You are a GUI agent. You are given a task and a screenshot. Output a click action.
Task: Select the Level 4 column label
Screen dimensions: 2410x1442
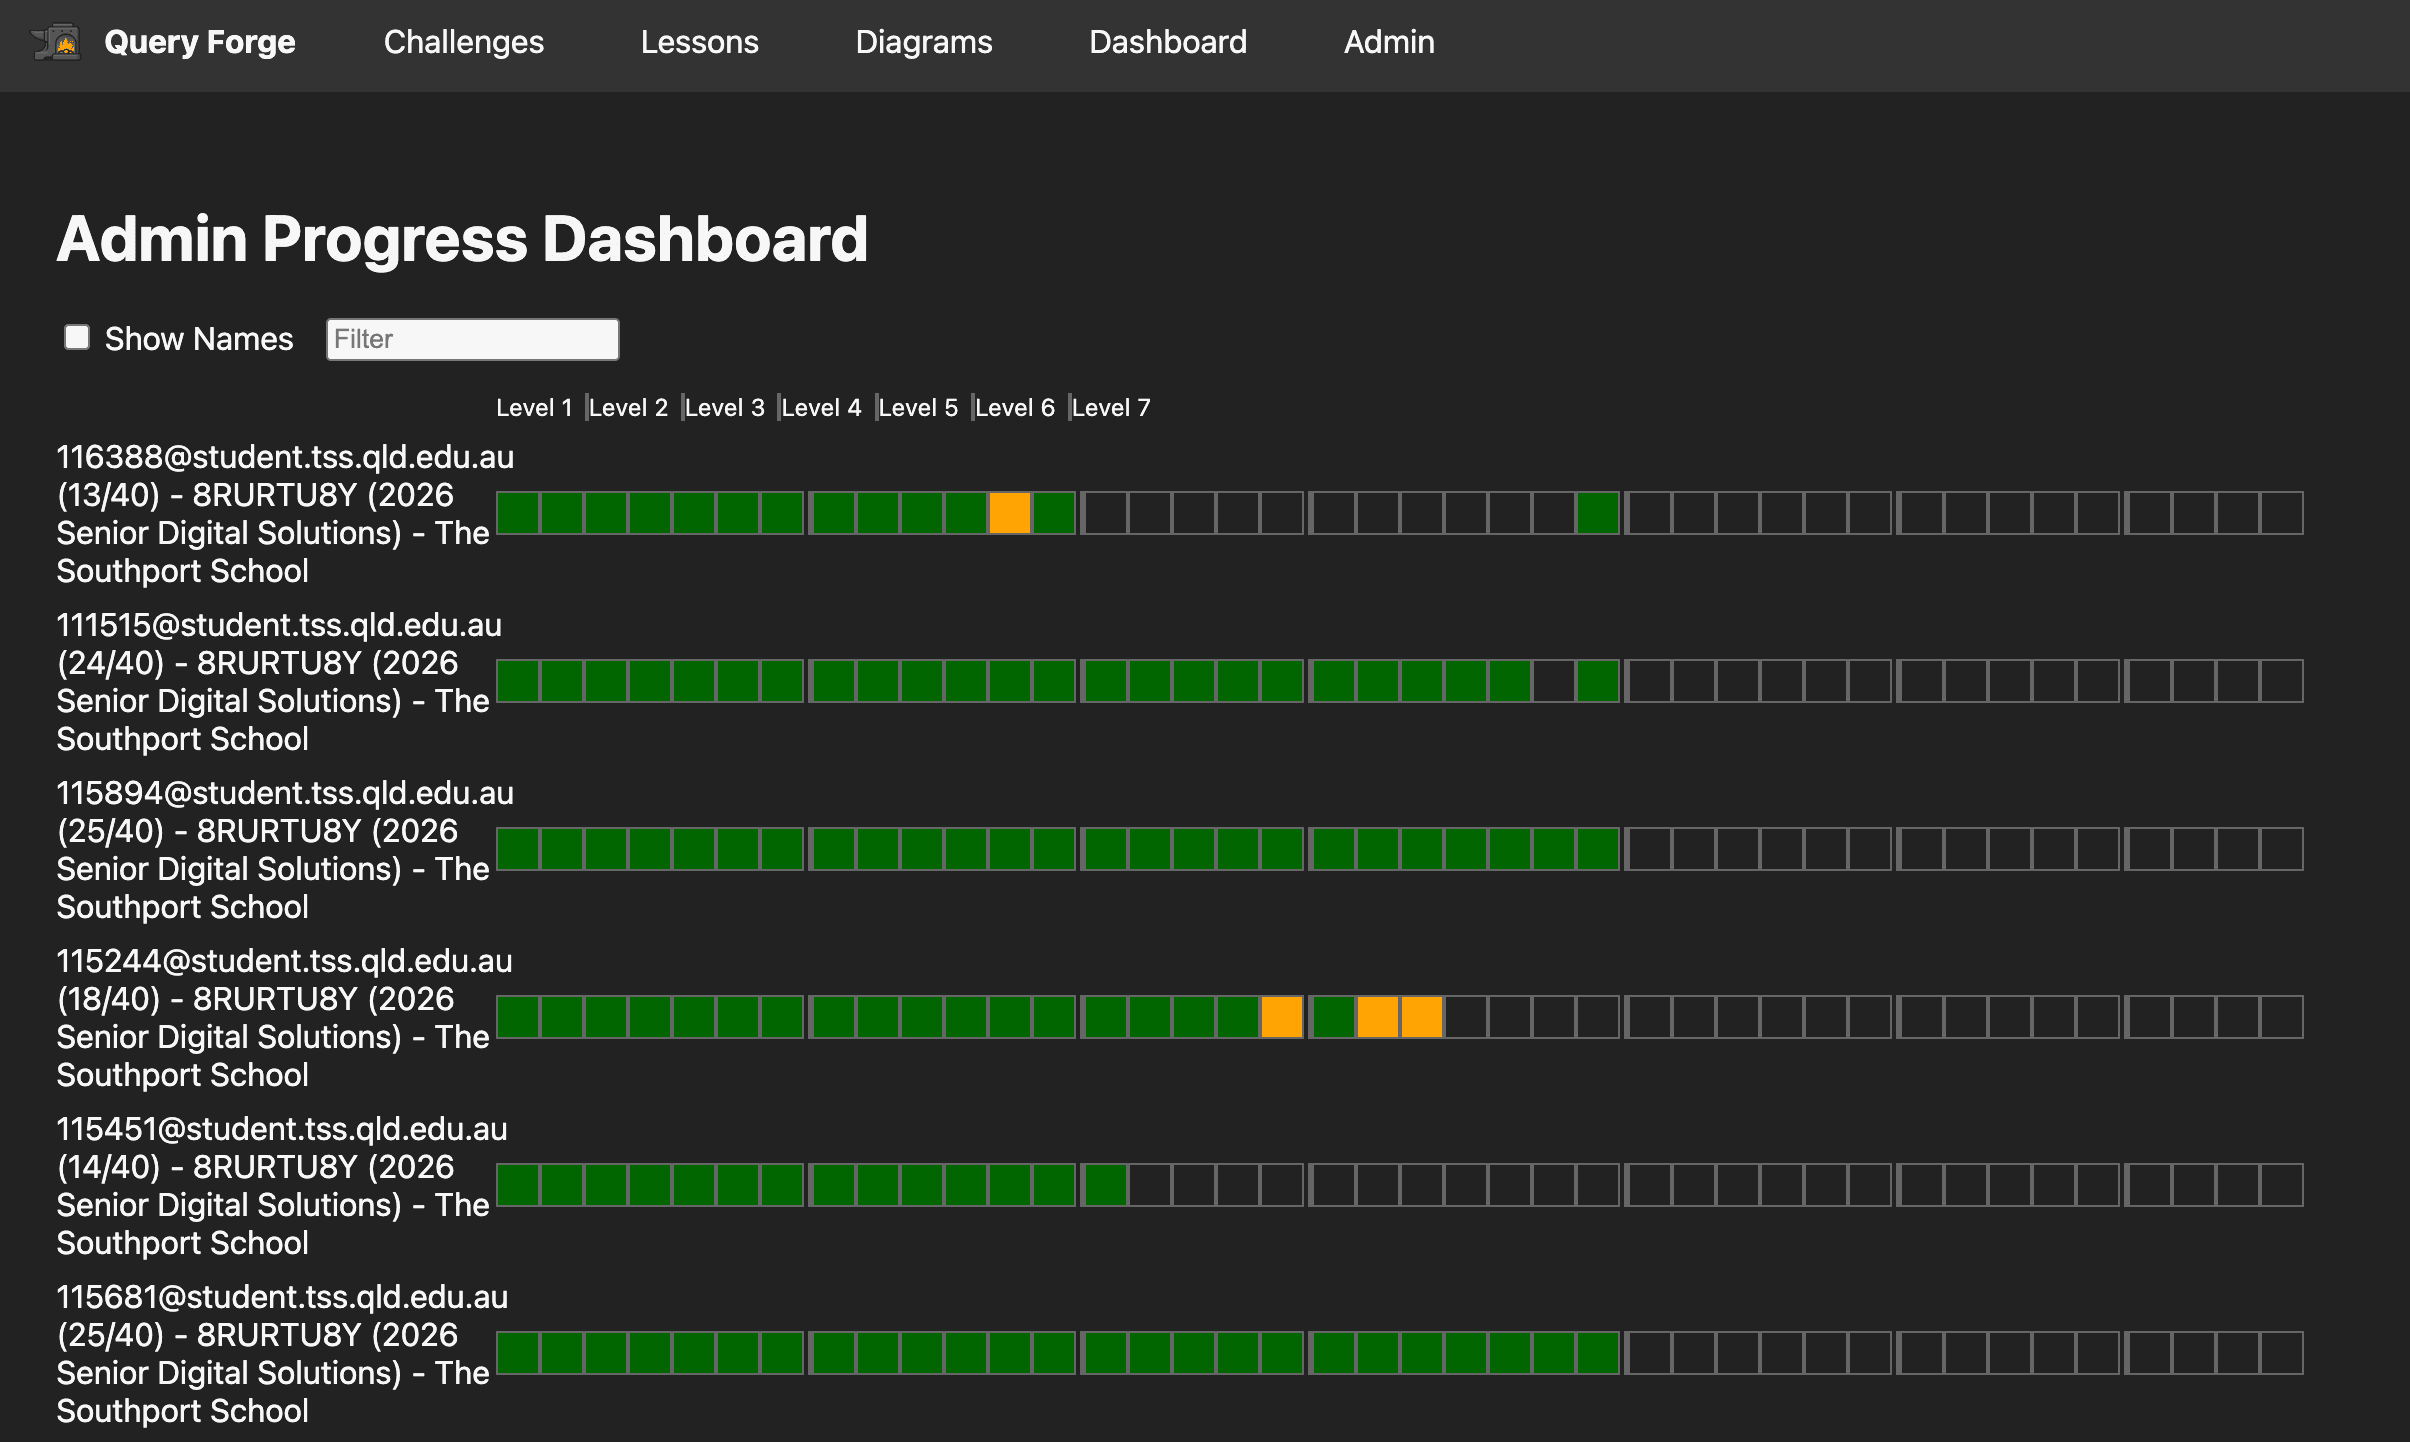(x=821, y=406)
